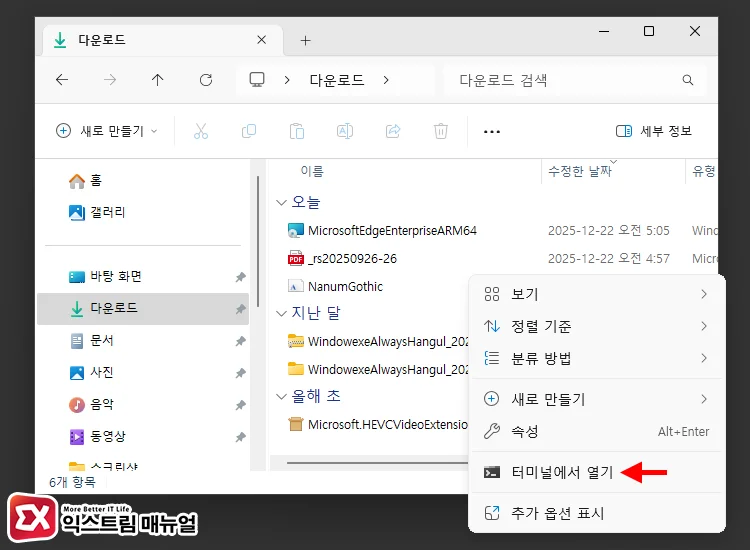Screen dimensions: 750x550
Task: Choose 추가 옵션 표시 in context menu
Action: pos(596,513)
